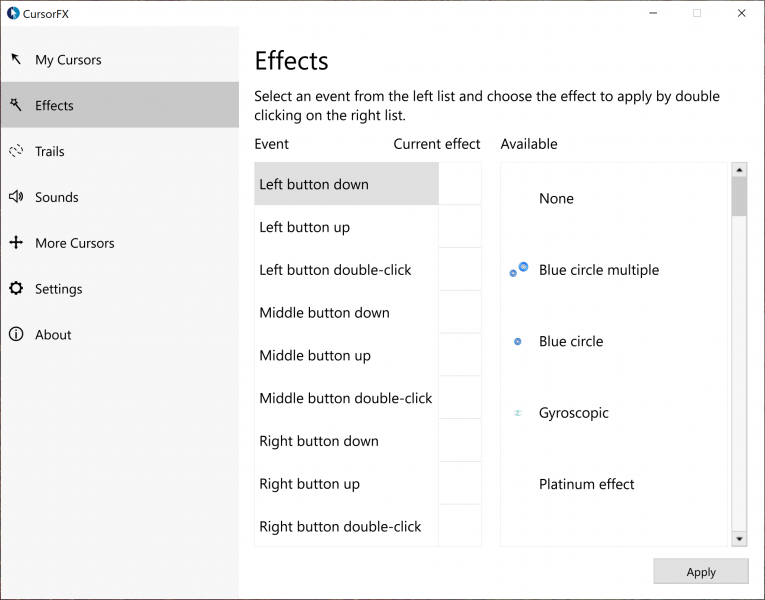Viewport: 765px width, 600px height.
Task: Select the Left button up event
Action: (305, 227)
